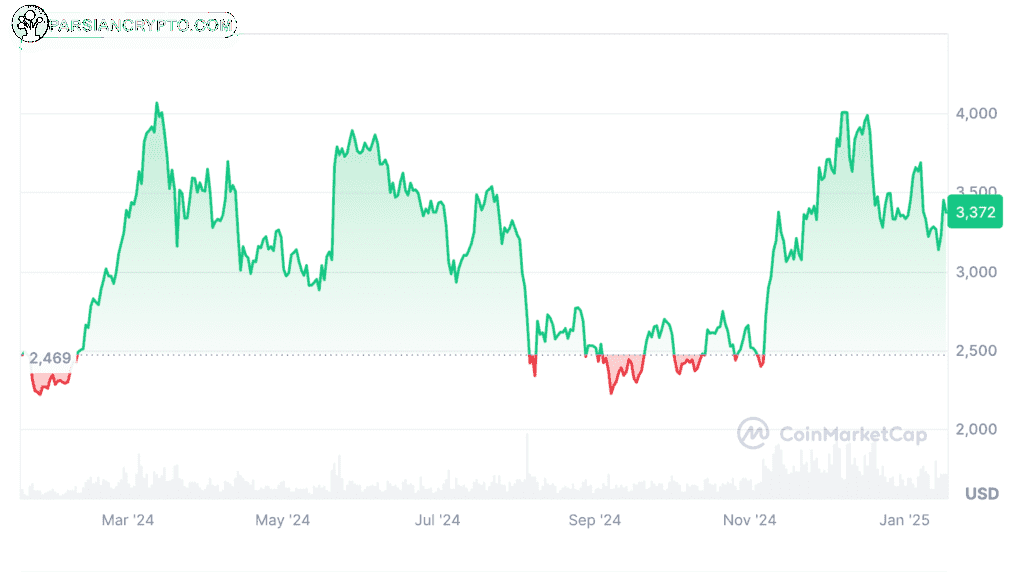
Task: Click the CoinMarketCap watermark text
Action: (853, 434)
